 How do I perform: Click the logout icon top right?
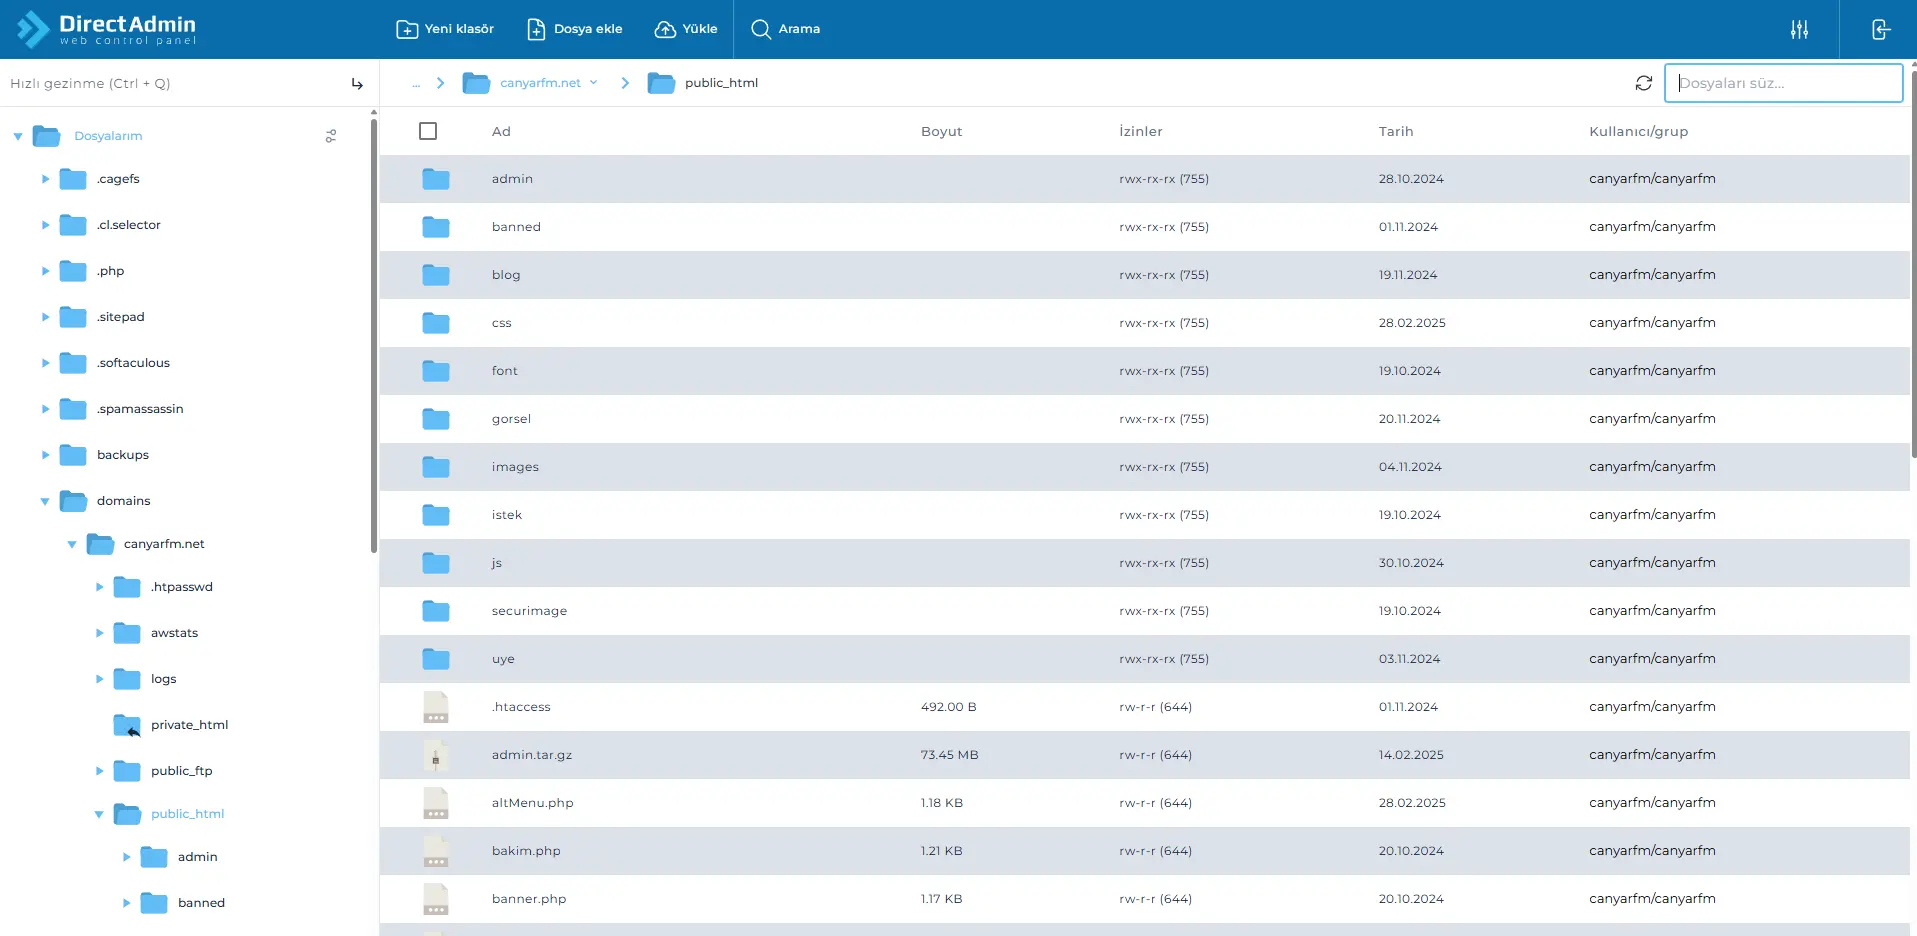tap(1879, 29)
